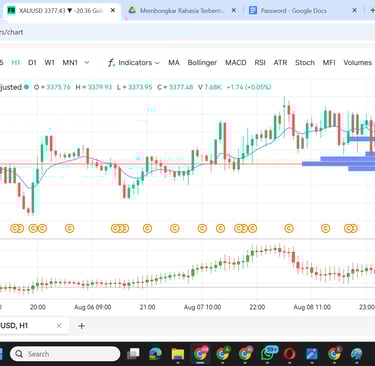375x366 pixels.
Task: Click the Aug 08 11:00 time label
Action: pyautogui.click(x=312, y=307)
